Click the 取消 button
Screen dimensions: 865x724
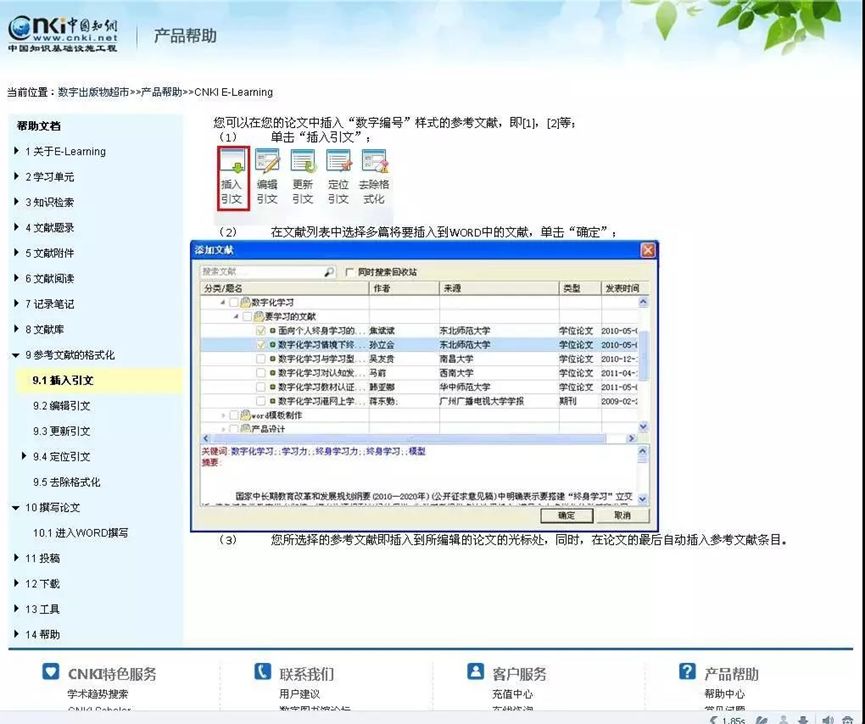[x=622, y=515]
